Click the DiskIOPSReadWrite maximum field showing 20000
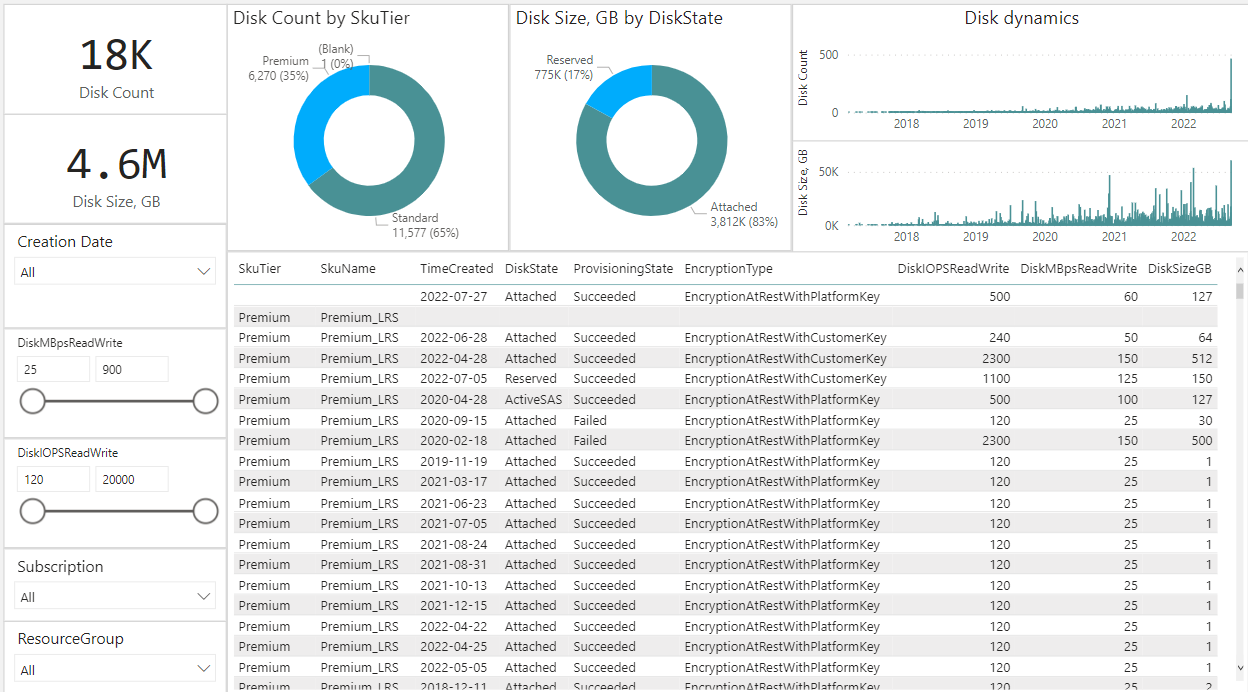 tap(131, 479)
